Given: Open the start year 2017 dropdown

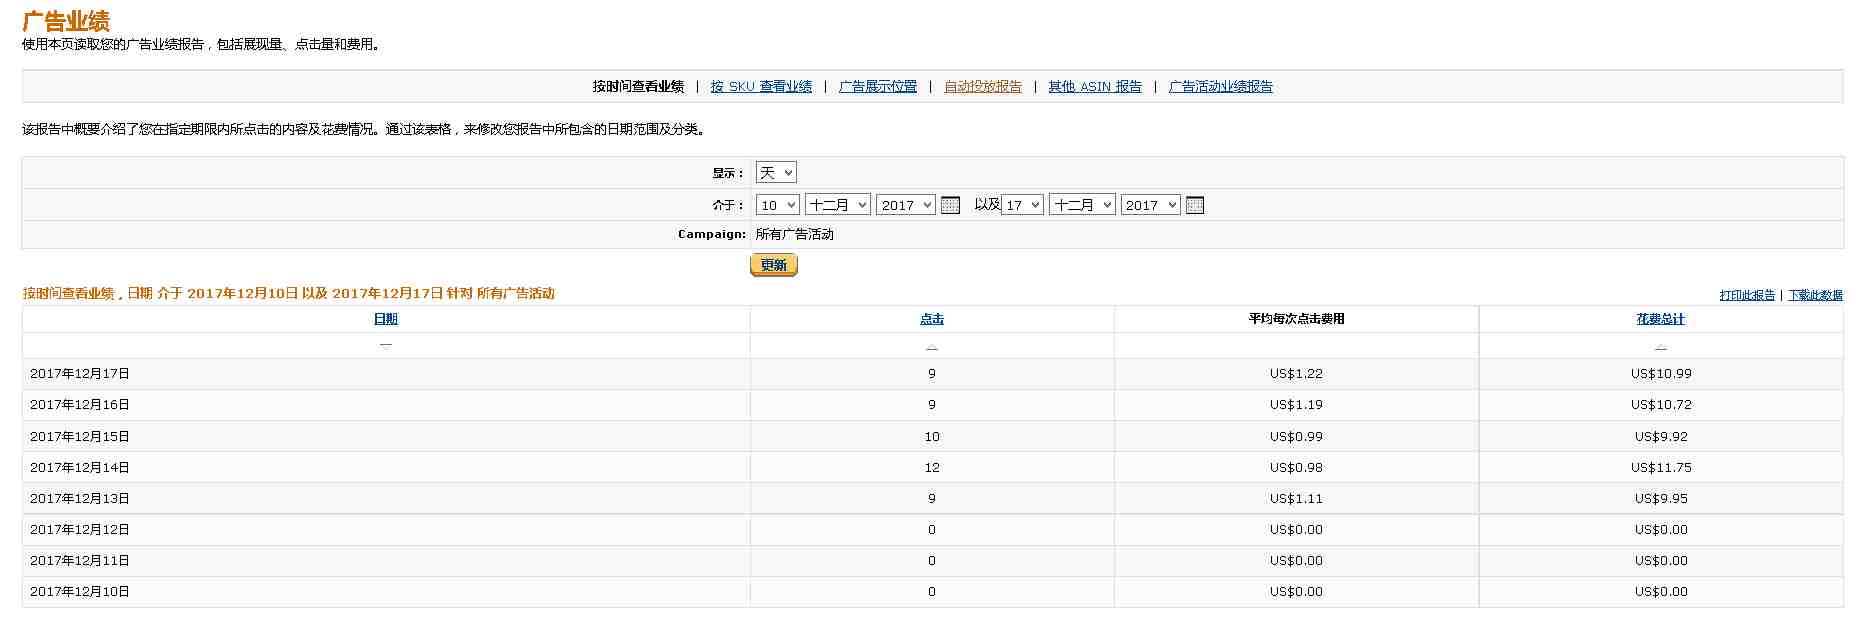Looking at the screenshot, I should [906, 205].
